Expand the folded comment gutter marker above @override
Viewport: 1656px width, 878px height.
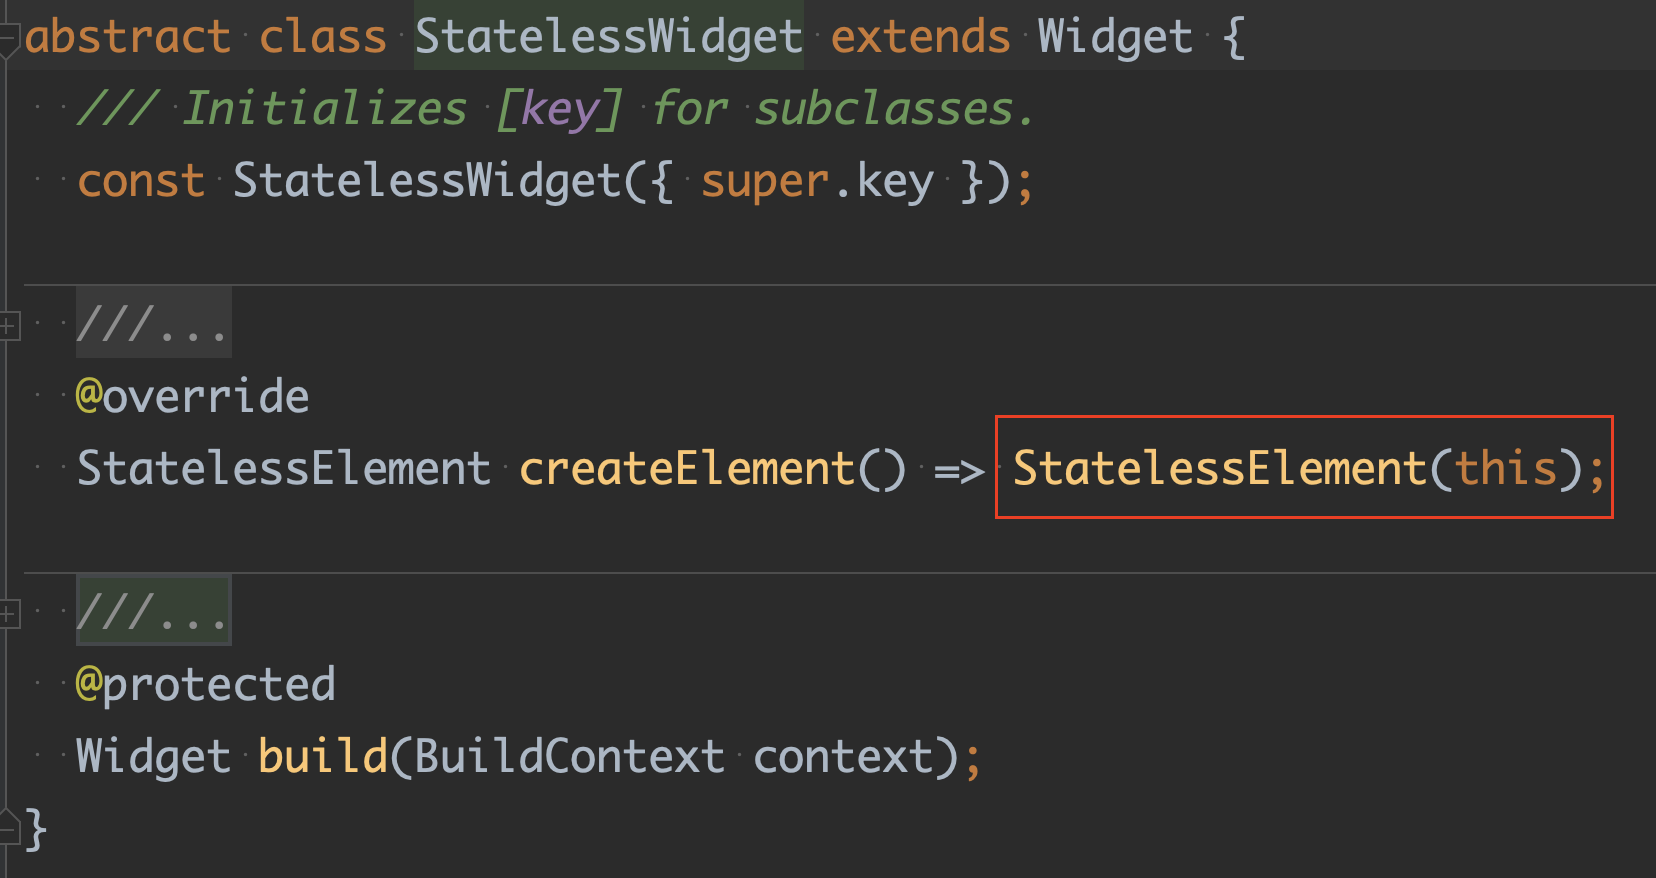click(x=8, y=325)
